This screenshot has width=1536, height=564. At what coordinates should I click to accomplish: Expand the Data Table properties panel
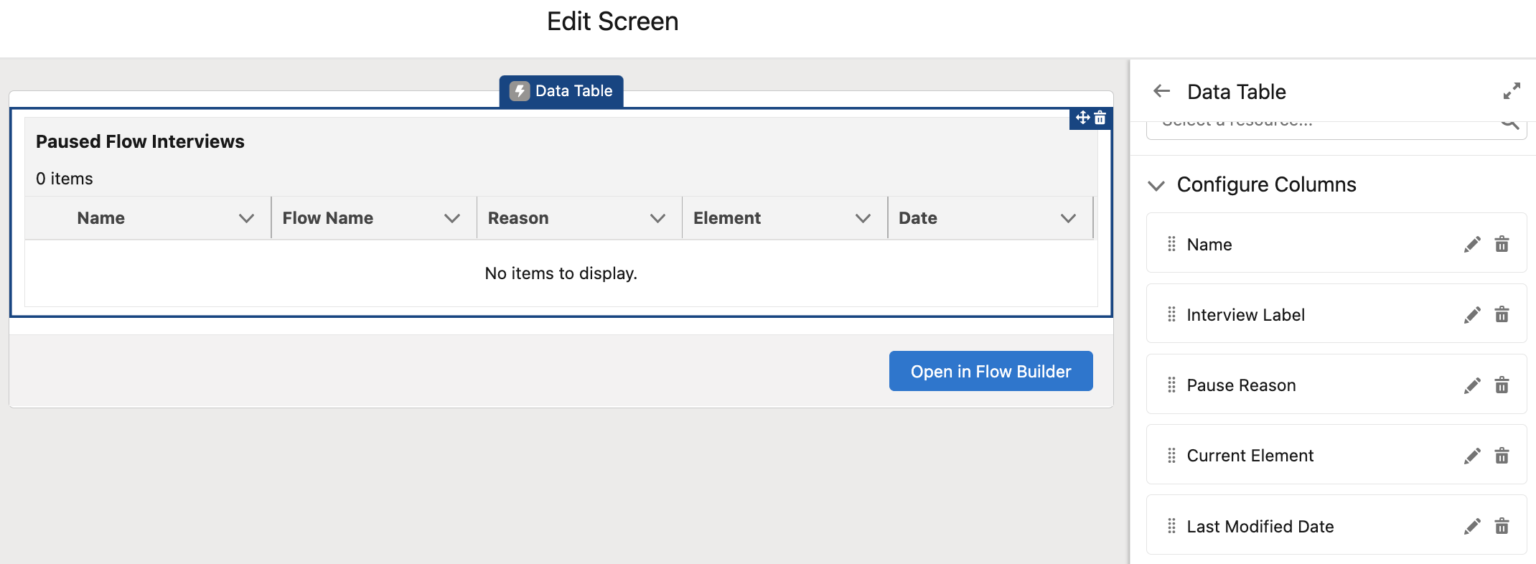(x=1511, y=91)
